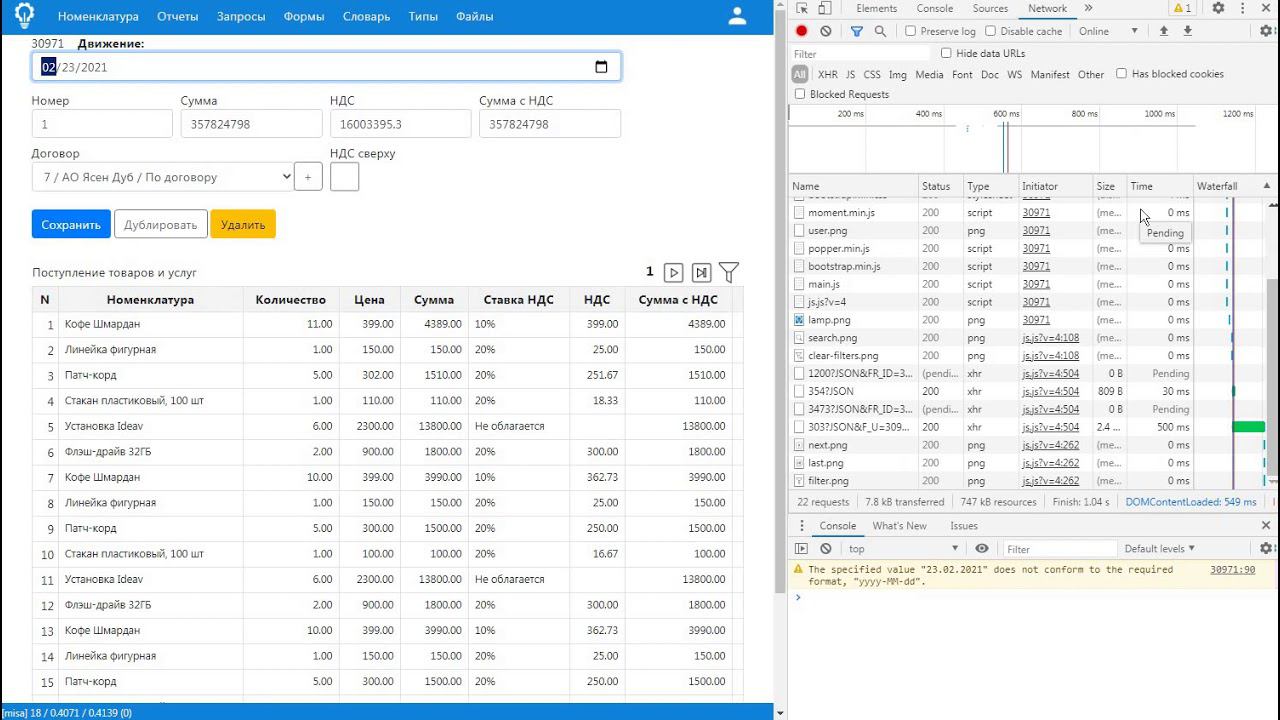Sort by Waterfall column arrow
The image size is (1280, 720).
(1266, 186)
